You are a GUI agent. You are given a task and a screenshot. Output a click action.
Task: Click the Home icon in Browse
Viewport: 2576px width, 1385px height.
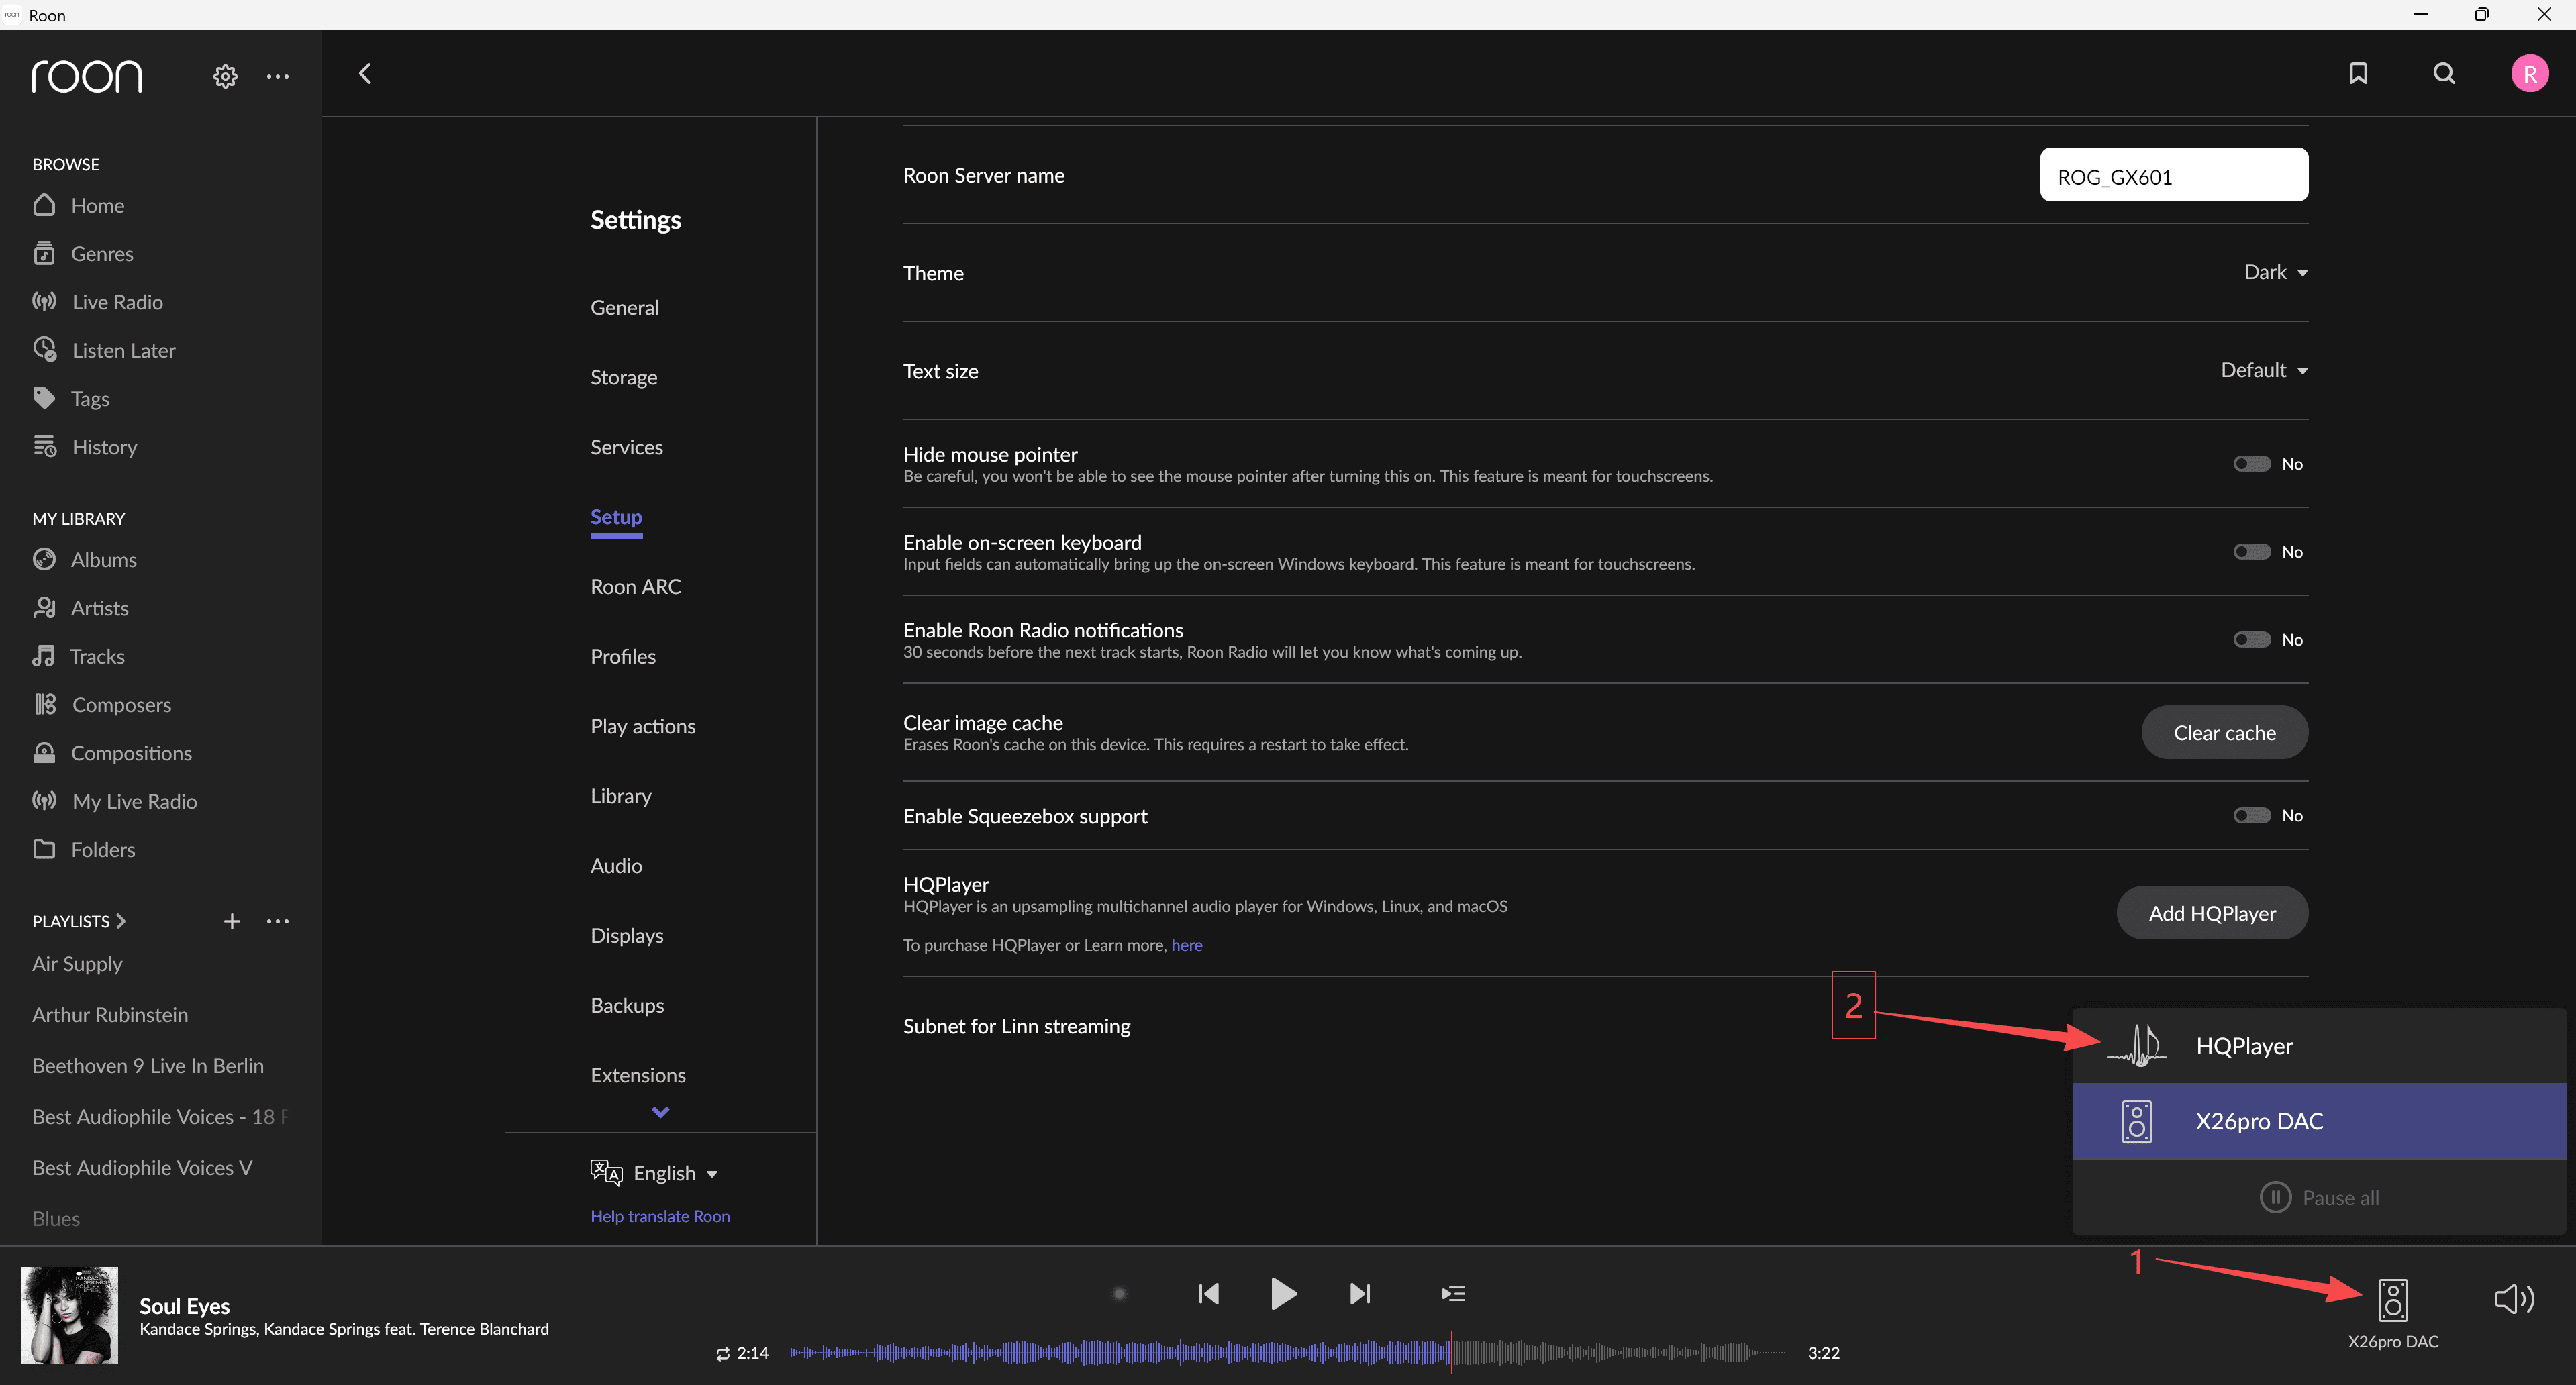44,205
